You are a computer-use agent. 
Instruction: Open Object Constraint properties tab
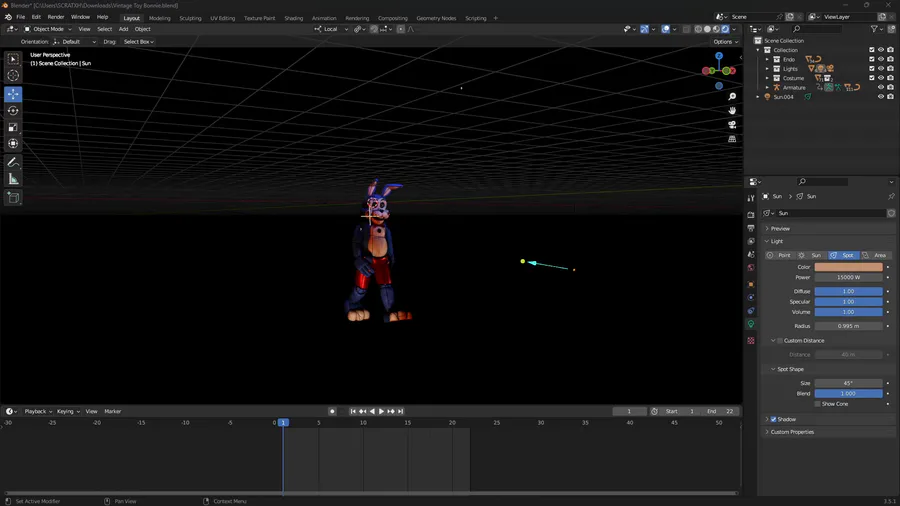pyautogui.click(x=751, y=310)
